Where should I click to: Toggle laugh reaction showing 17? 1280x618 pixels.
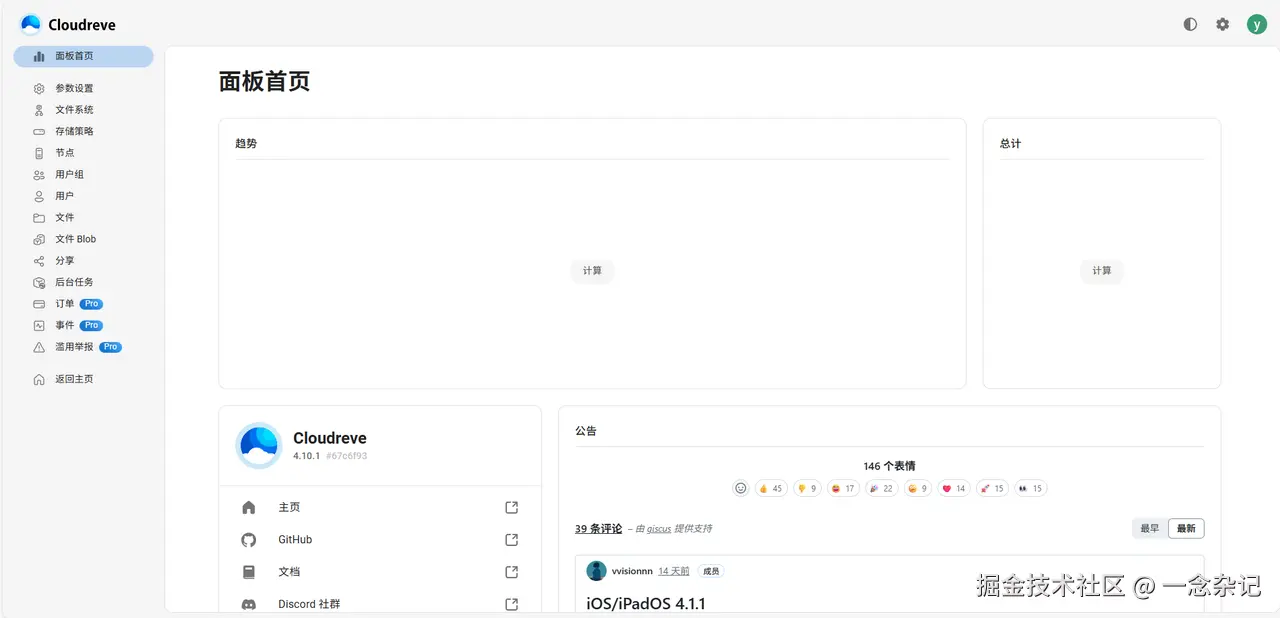843,488
